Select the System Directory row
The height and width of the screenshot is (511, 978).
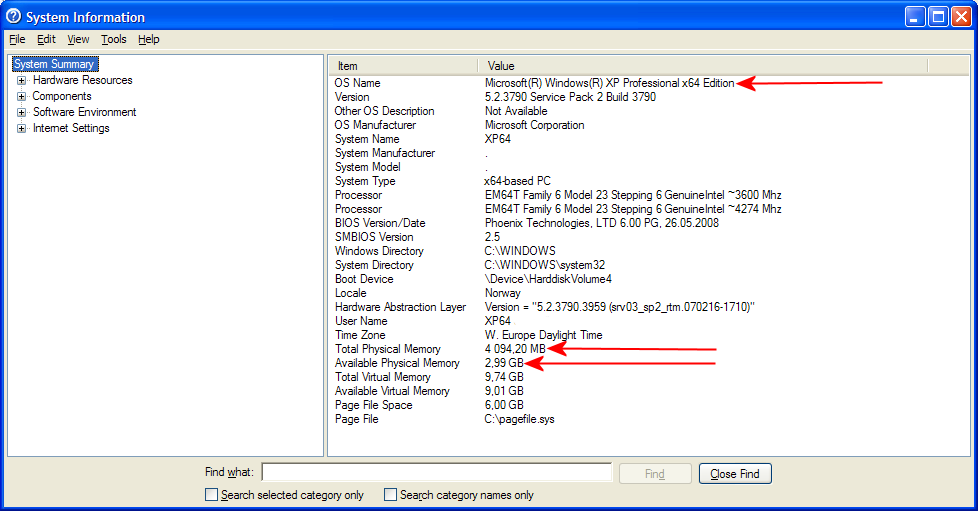coord(649,265)
